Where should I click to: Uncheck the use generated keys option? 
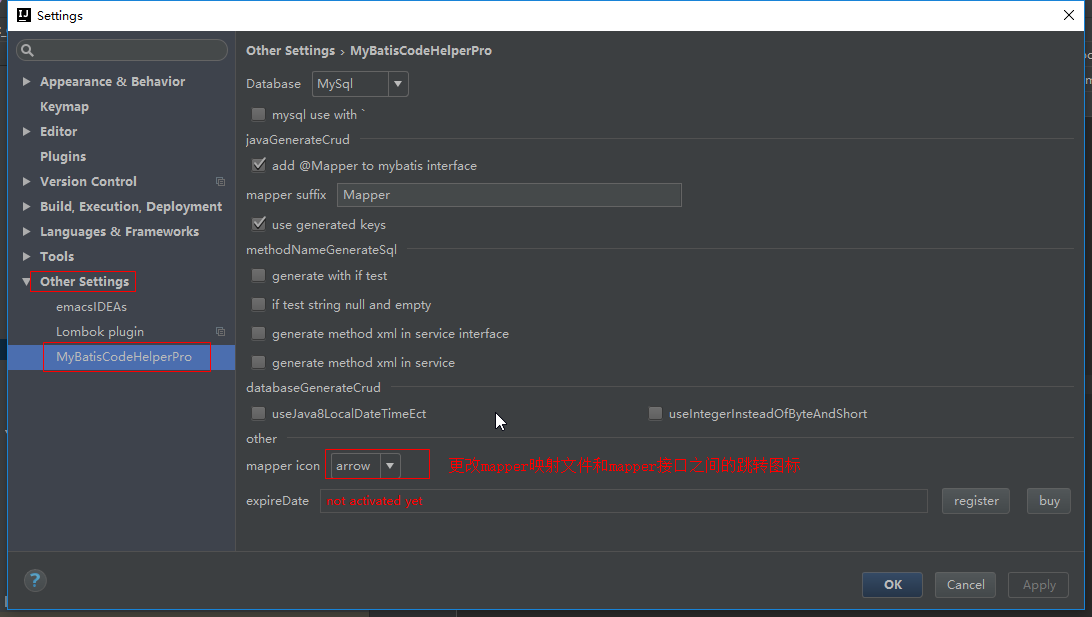click(258, 224)
